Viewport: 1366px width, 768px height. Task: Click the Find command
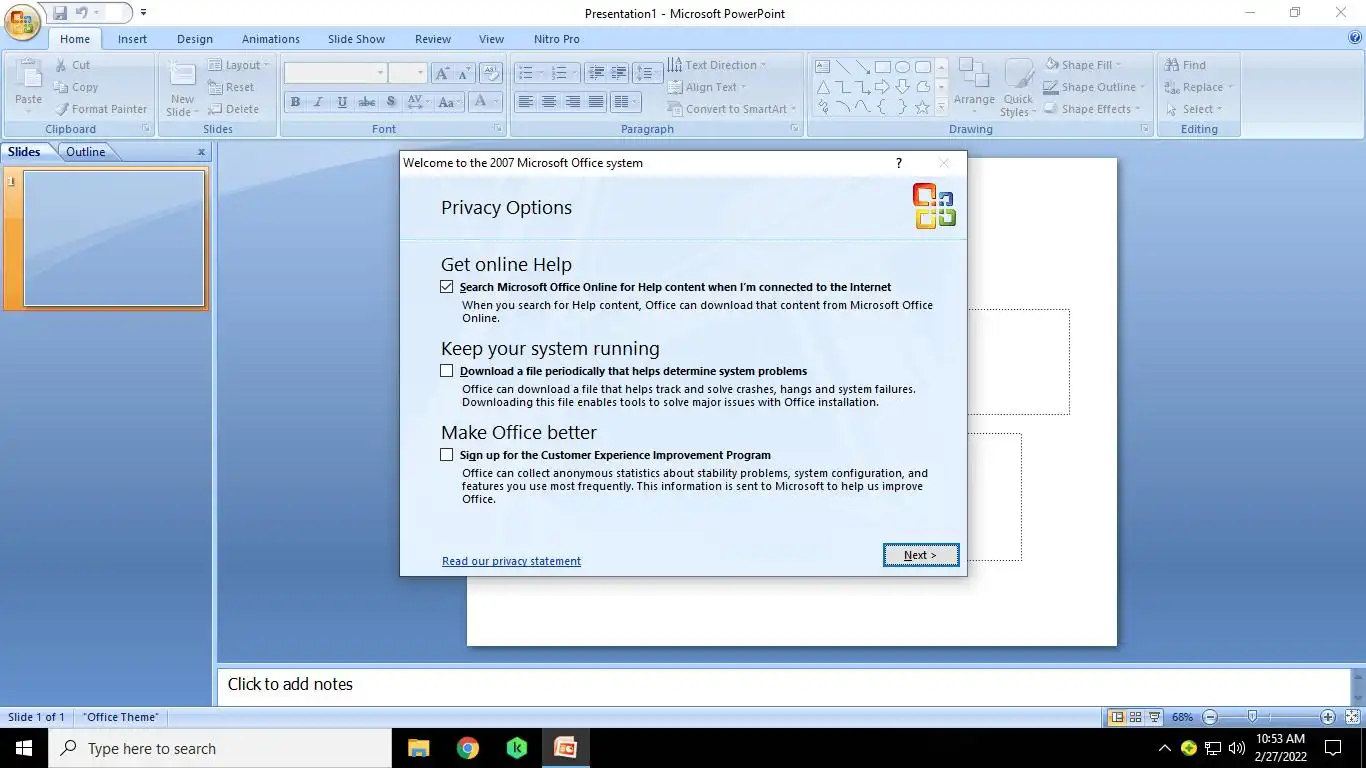pos(1186,65)
